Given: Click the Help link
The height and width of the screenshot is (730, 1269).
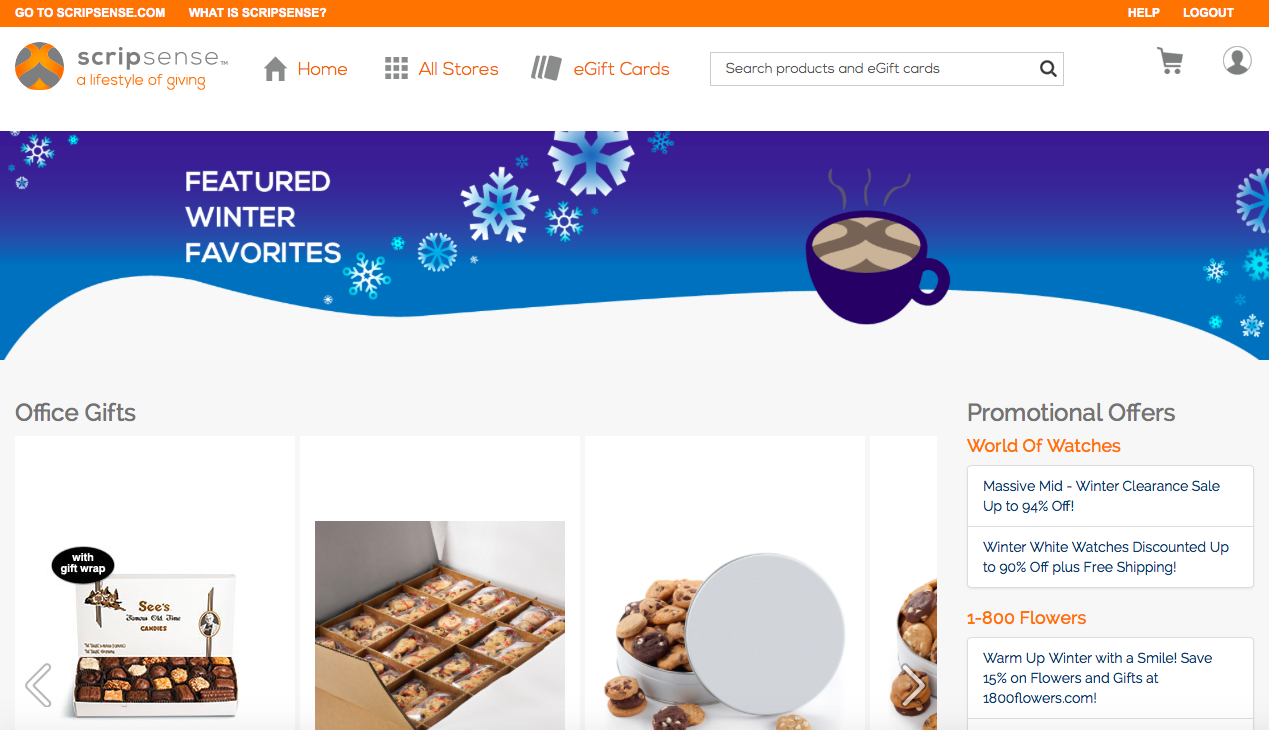Looking at the screenshot, I should (x=1143, y=13).
